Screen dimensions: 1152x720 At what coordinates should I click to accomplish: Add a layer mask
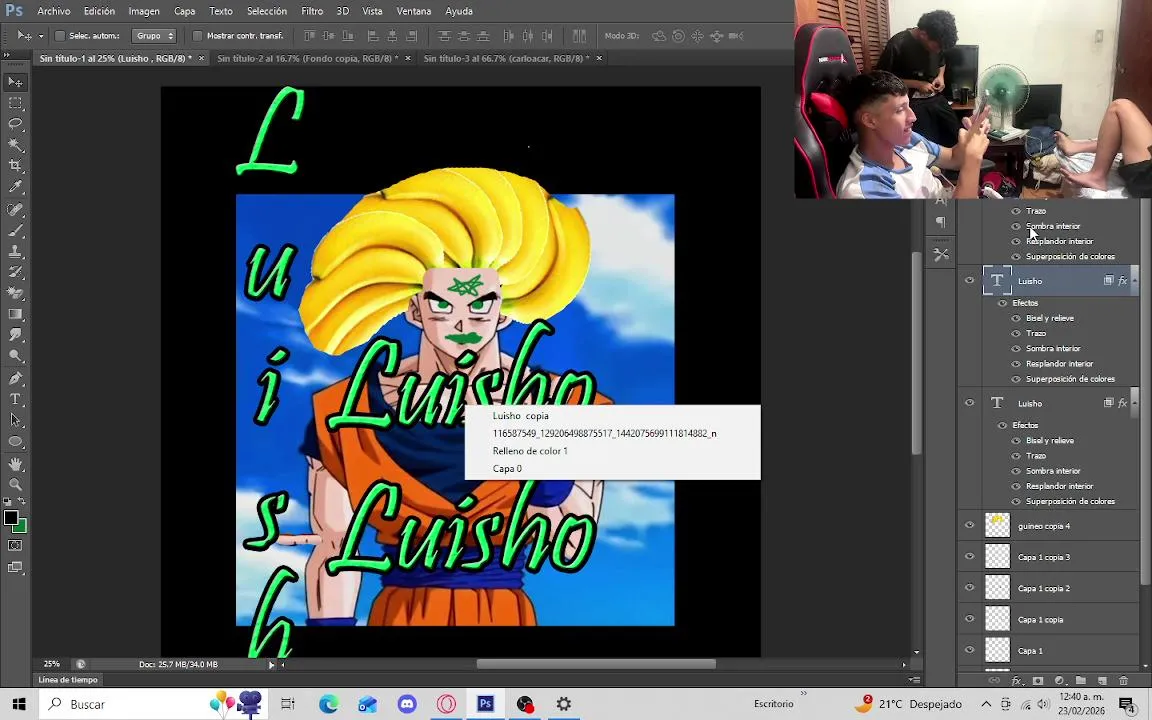click(x=1037, y=681)
